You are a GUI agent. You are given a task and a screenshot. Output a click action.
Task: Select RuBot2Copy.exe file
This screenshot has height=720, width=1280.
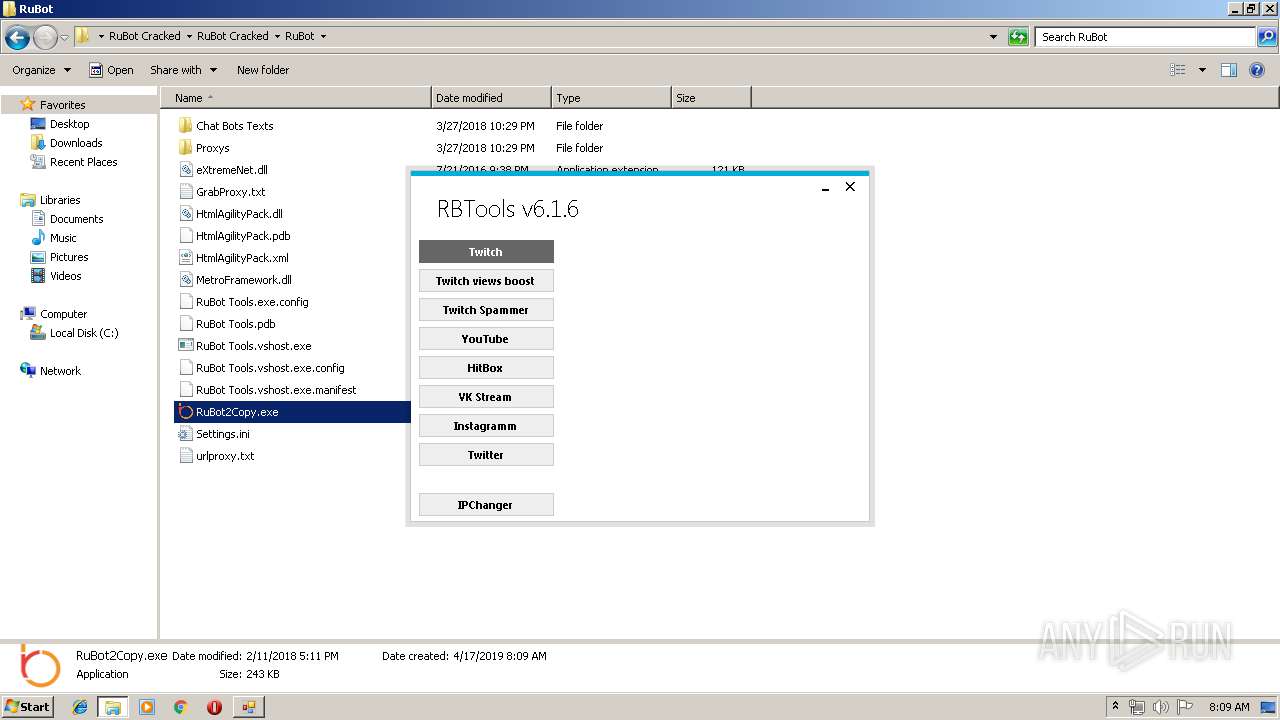292,412
